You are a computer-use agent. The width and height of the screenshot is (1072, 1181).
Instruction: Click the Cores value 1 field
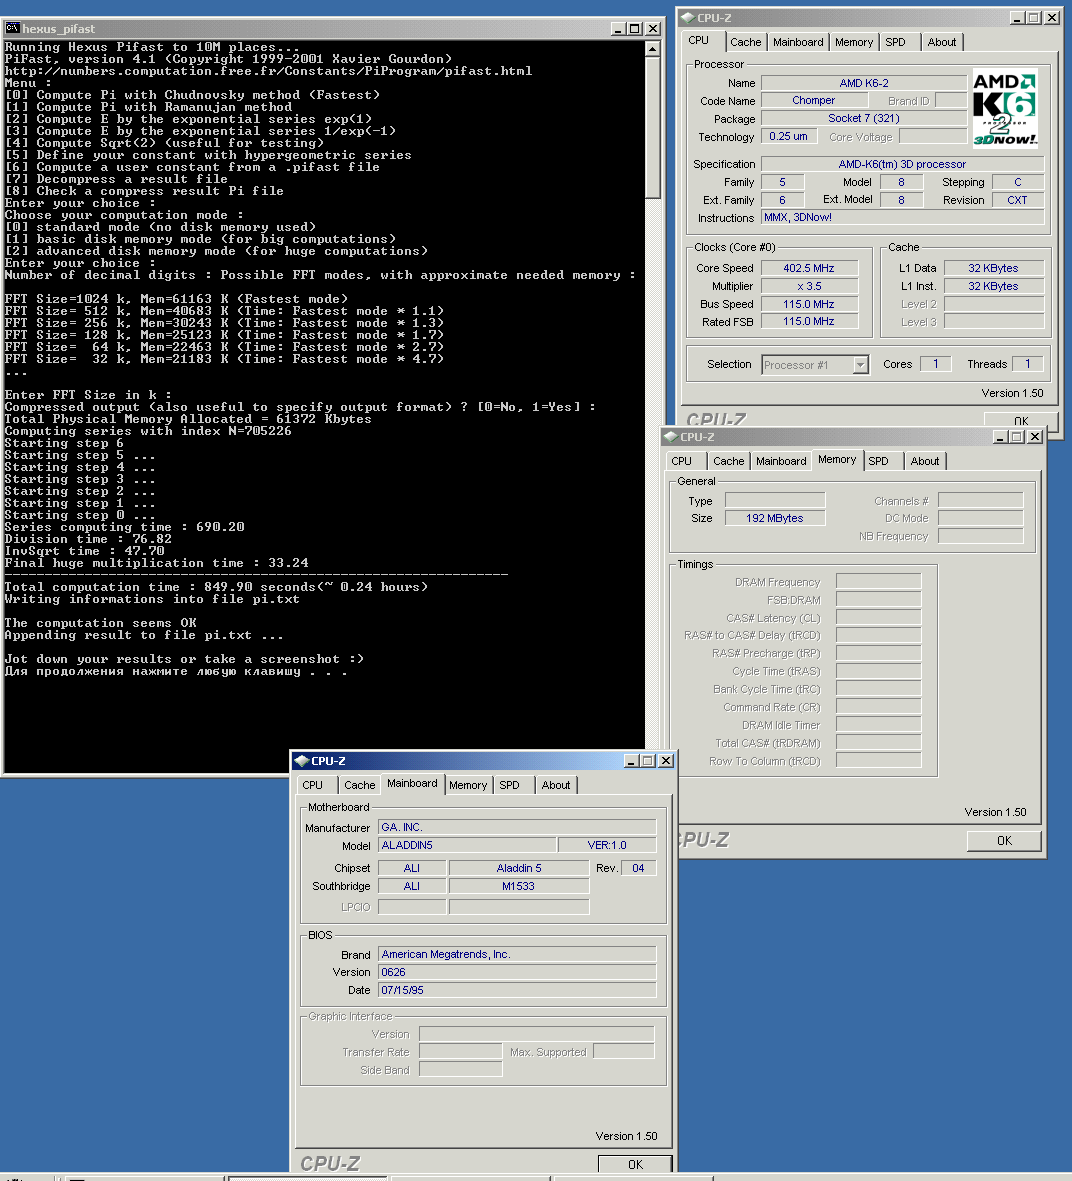pyautogui.click(x=936, y=364)
